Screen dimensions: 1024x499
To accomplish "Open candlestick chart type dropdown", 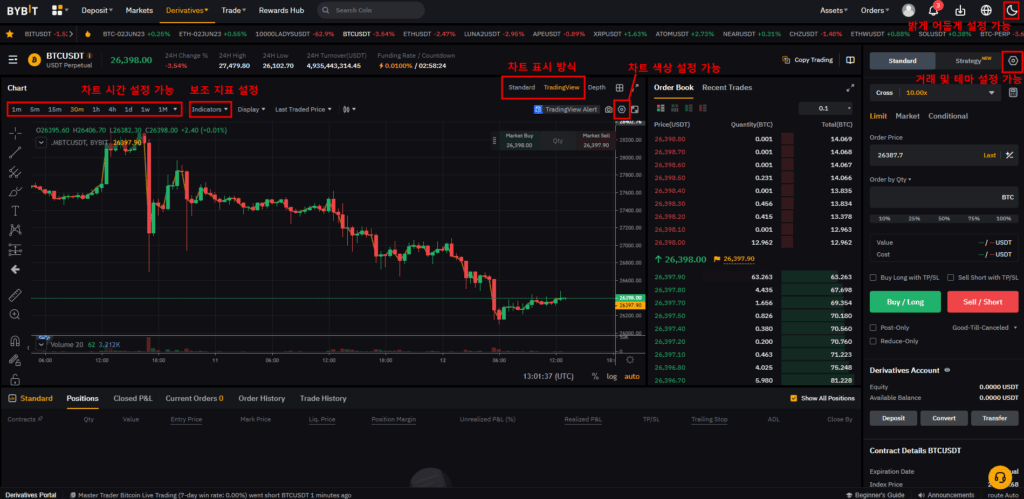I will 349,109.
